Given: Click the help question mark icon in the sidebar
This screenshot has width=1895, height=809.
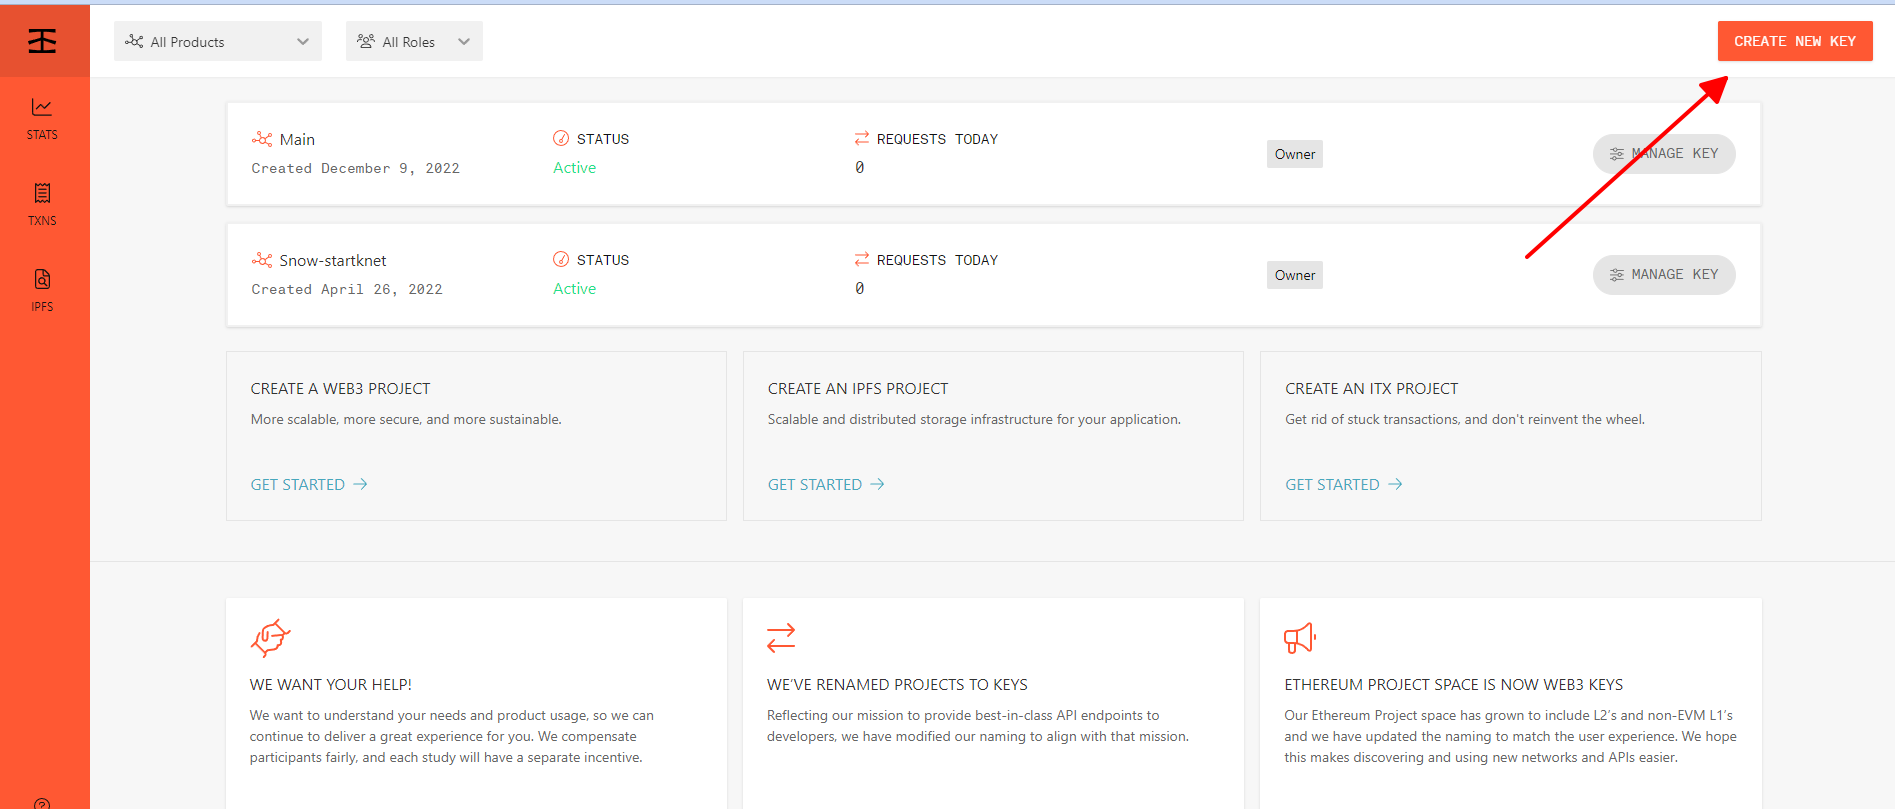Looking at the screenshot, I should pyautogui.click(x=42, y=803).
